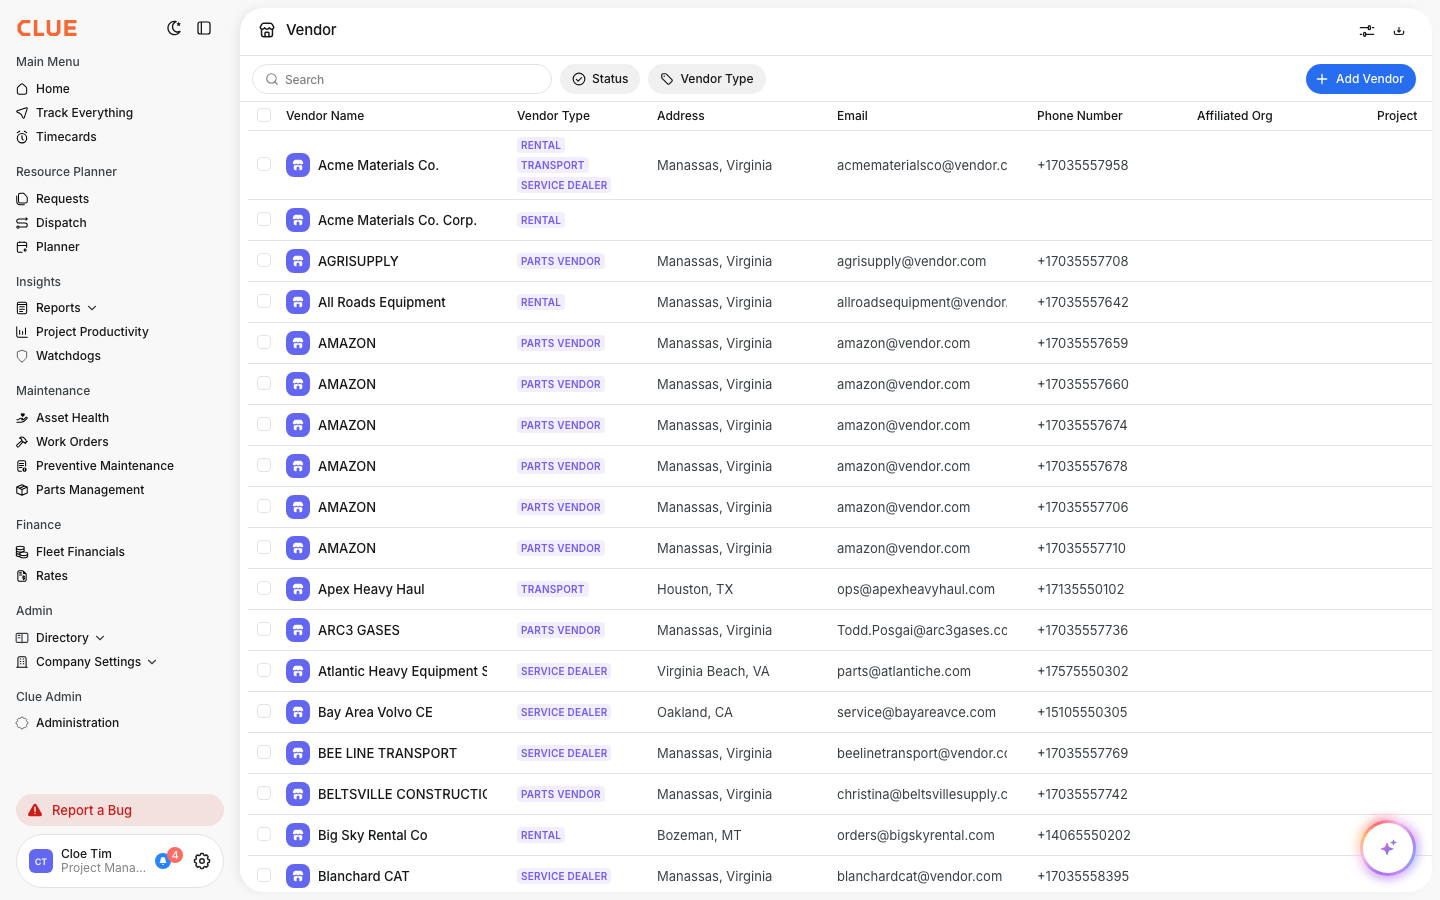Check the Acme Materials Co. row checkbox

264,164
